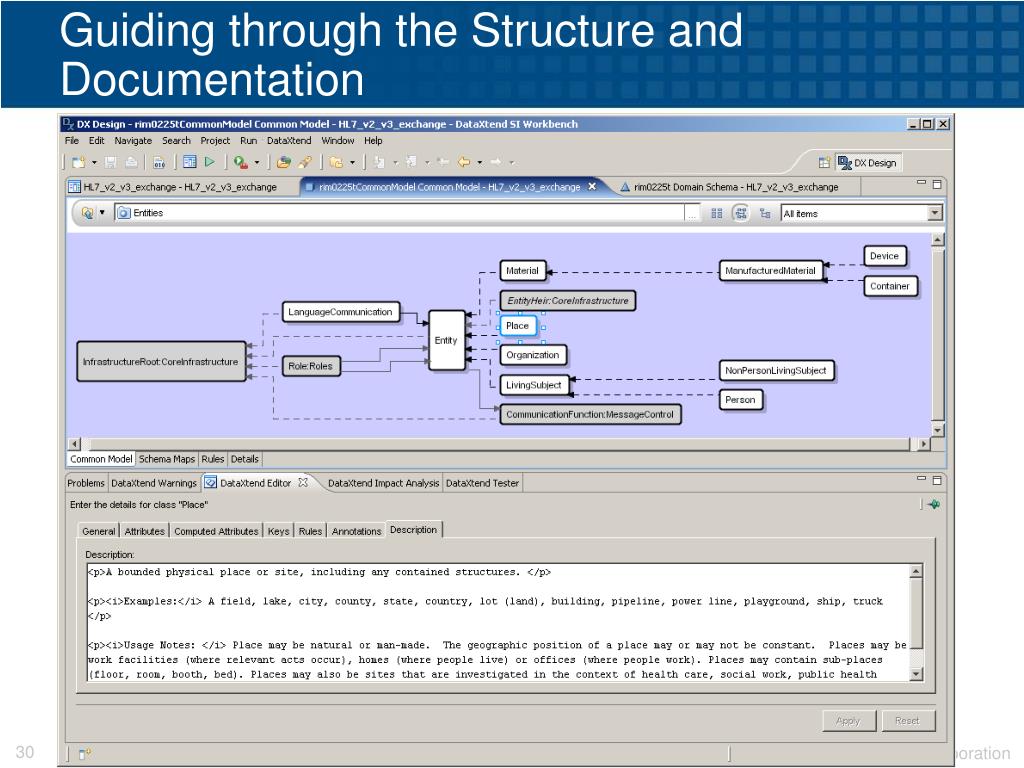Open the Project menu
Viewport: 1024px width, 768px height.
pyautogui.click(x=215, y=140)
